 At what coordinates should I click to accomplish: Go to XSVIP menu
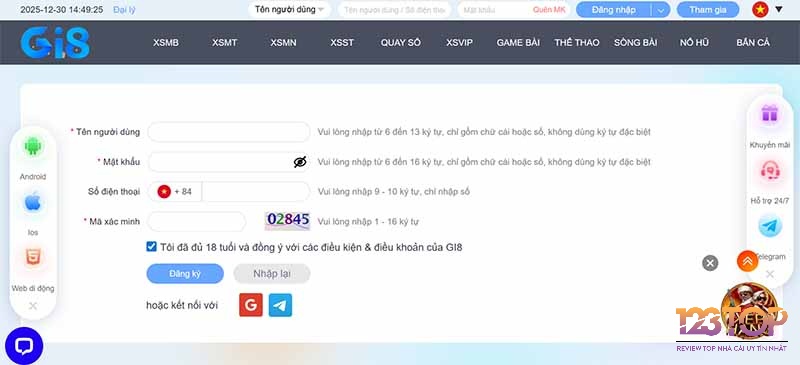pyautogui.click(x=459, y=43)
